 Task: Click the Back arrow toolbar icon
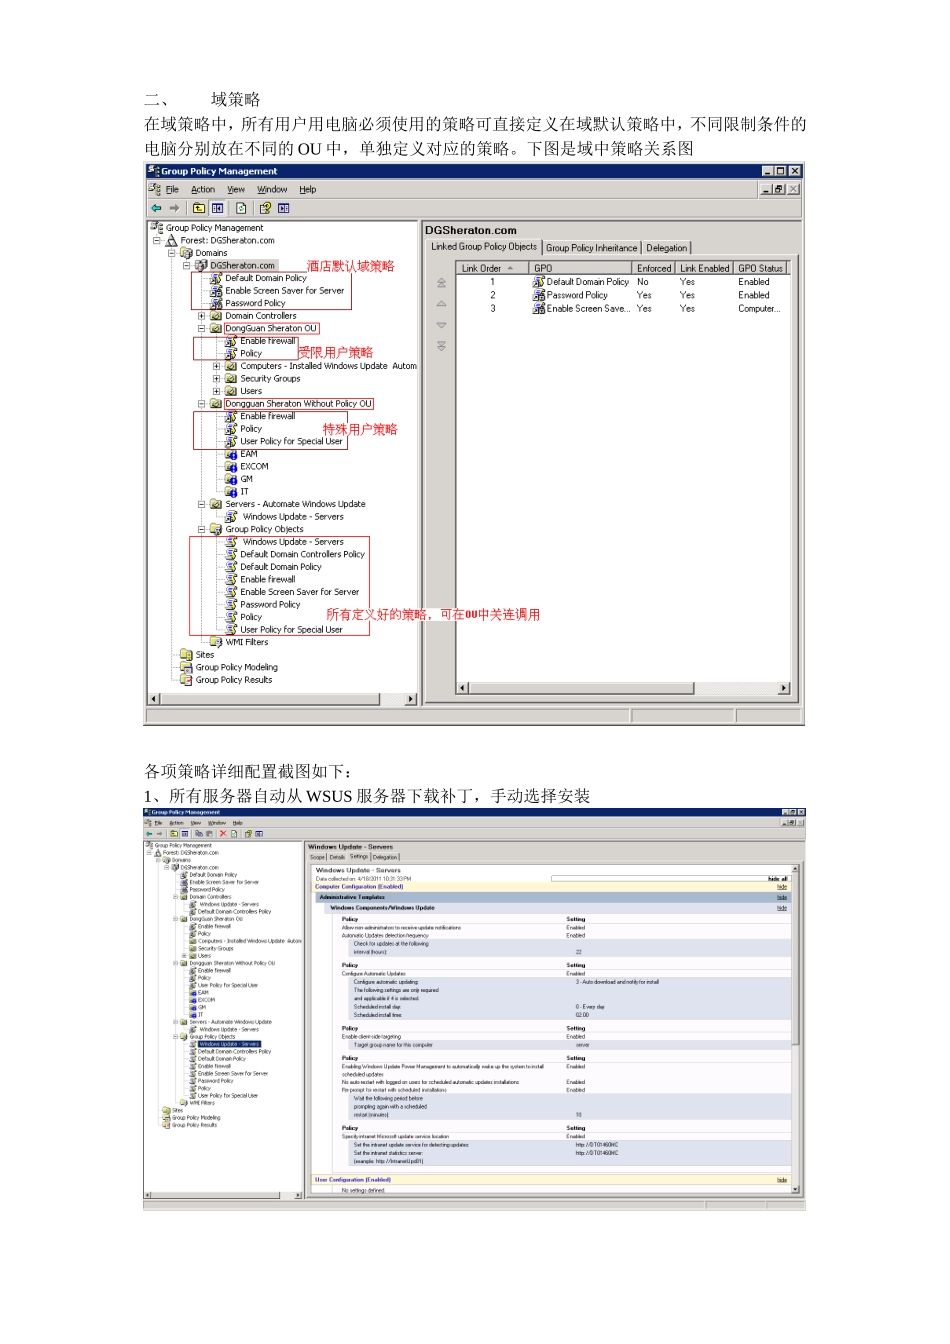tap(156, 208)
